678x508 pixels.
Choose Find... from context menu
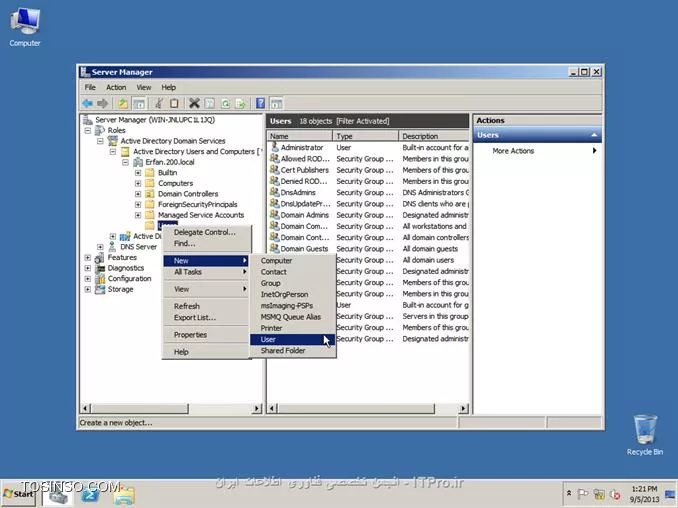185,243
